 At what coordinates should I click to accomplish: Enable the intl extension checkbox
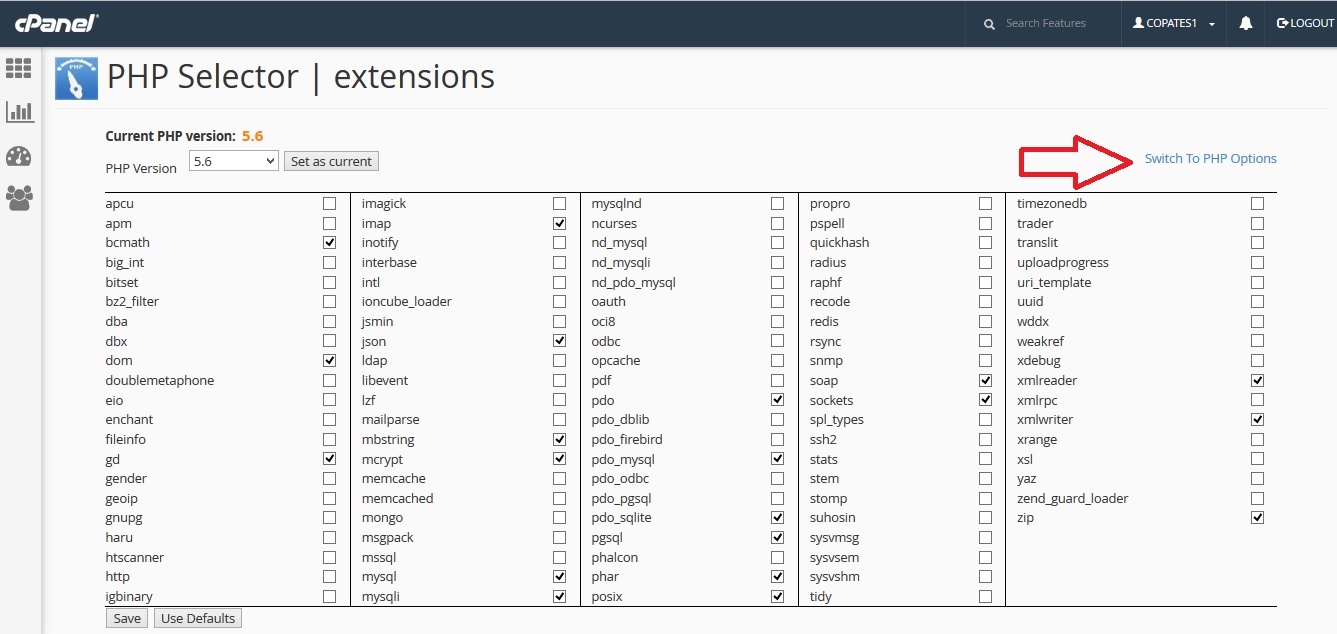[559, 282]
